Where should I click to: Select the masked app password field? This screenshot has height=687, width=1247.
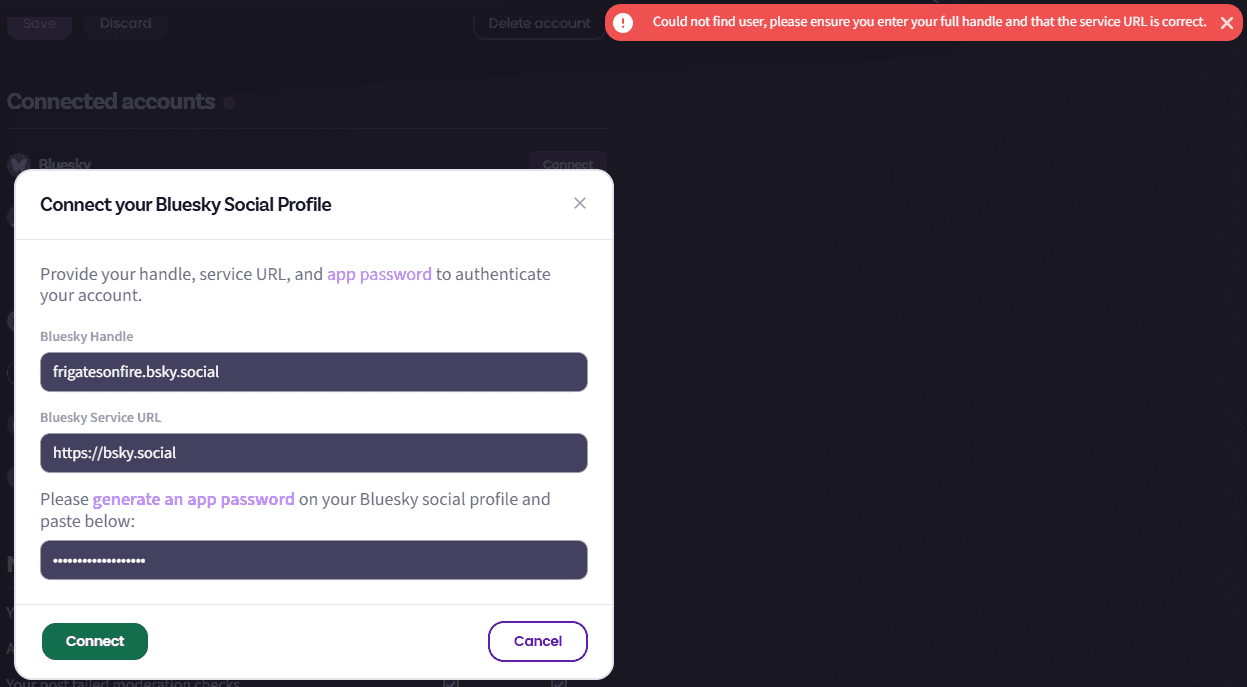pyautogui.click(x=313, y=560)
